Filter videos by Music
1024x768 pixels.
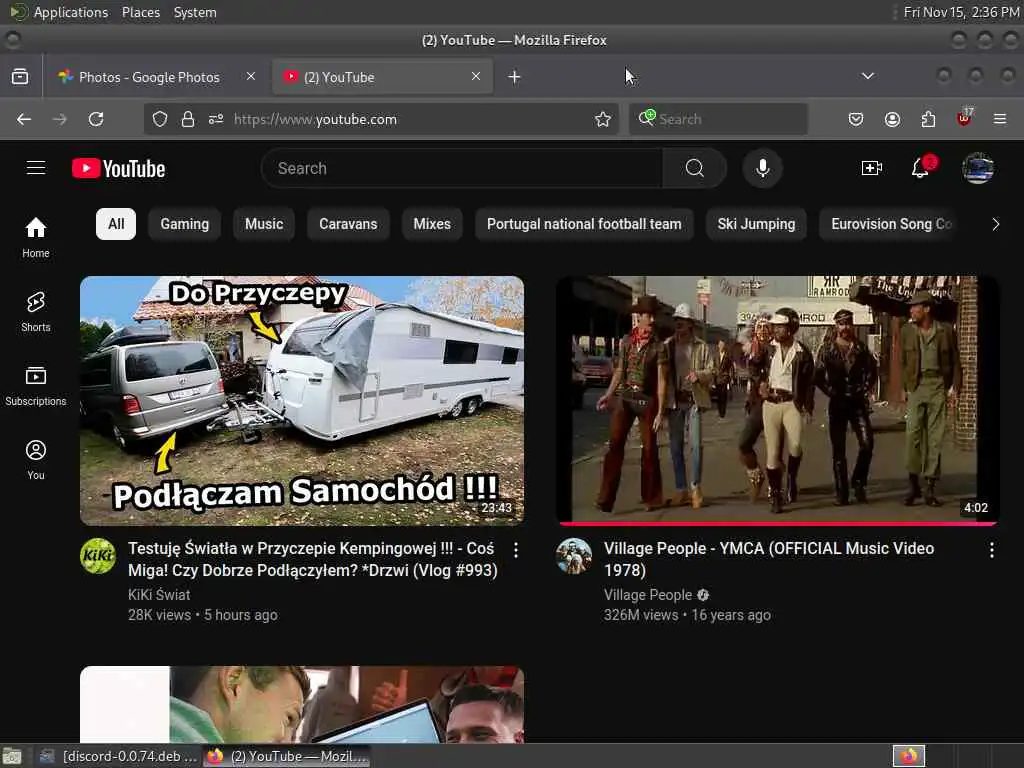(x=264, y=224)
